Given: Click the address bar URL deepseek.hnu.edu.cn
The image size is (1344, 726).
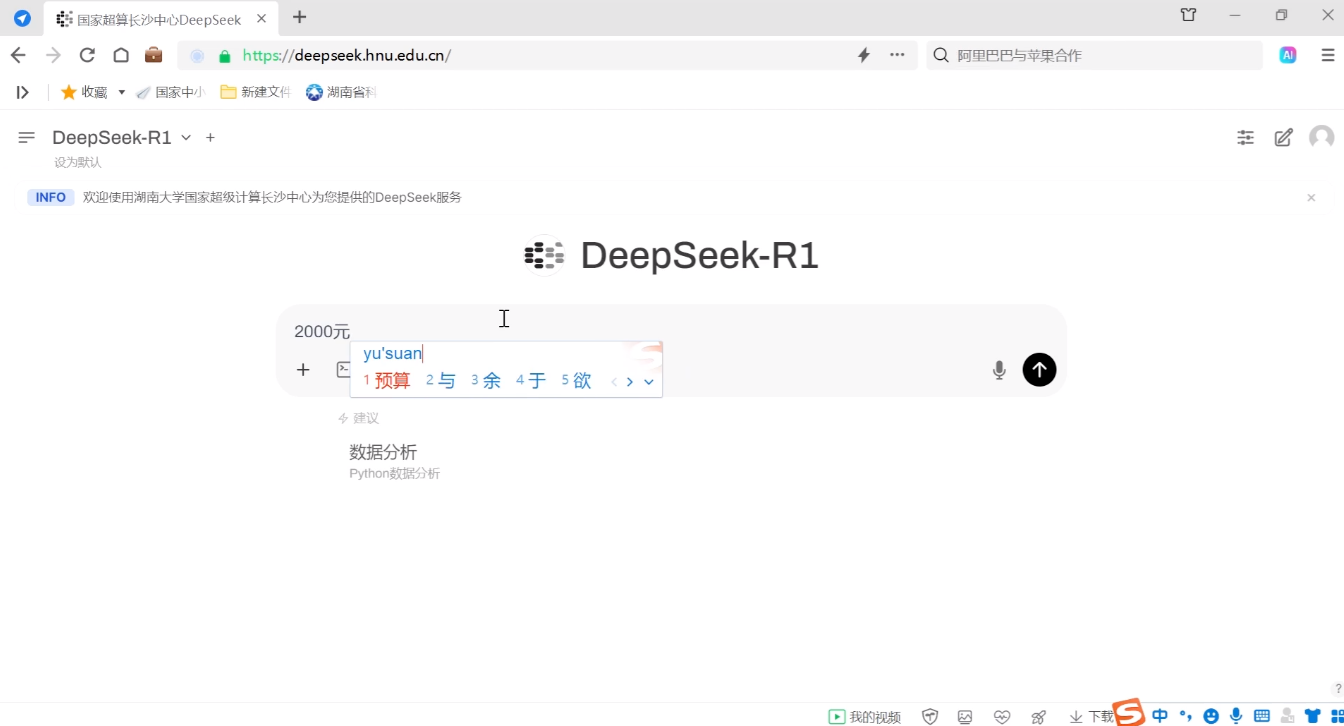Looking at the screenshot, I should click(x=347, y=56).
